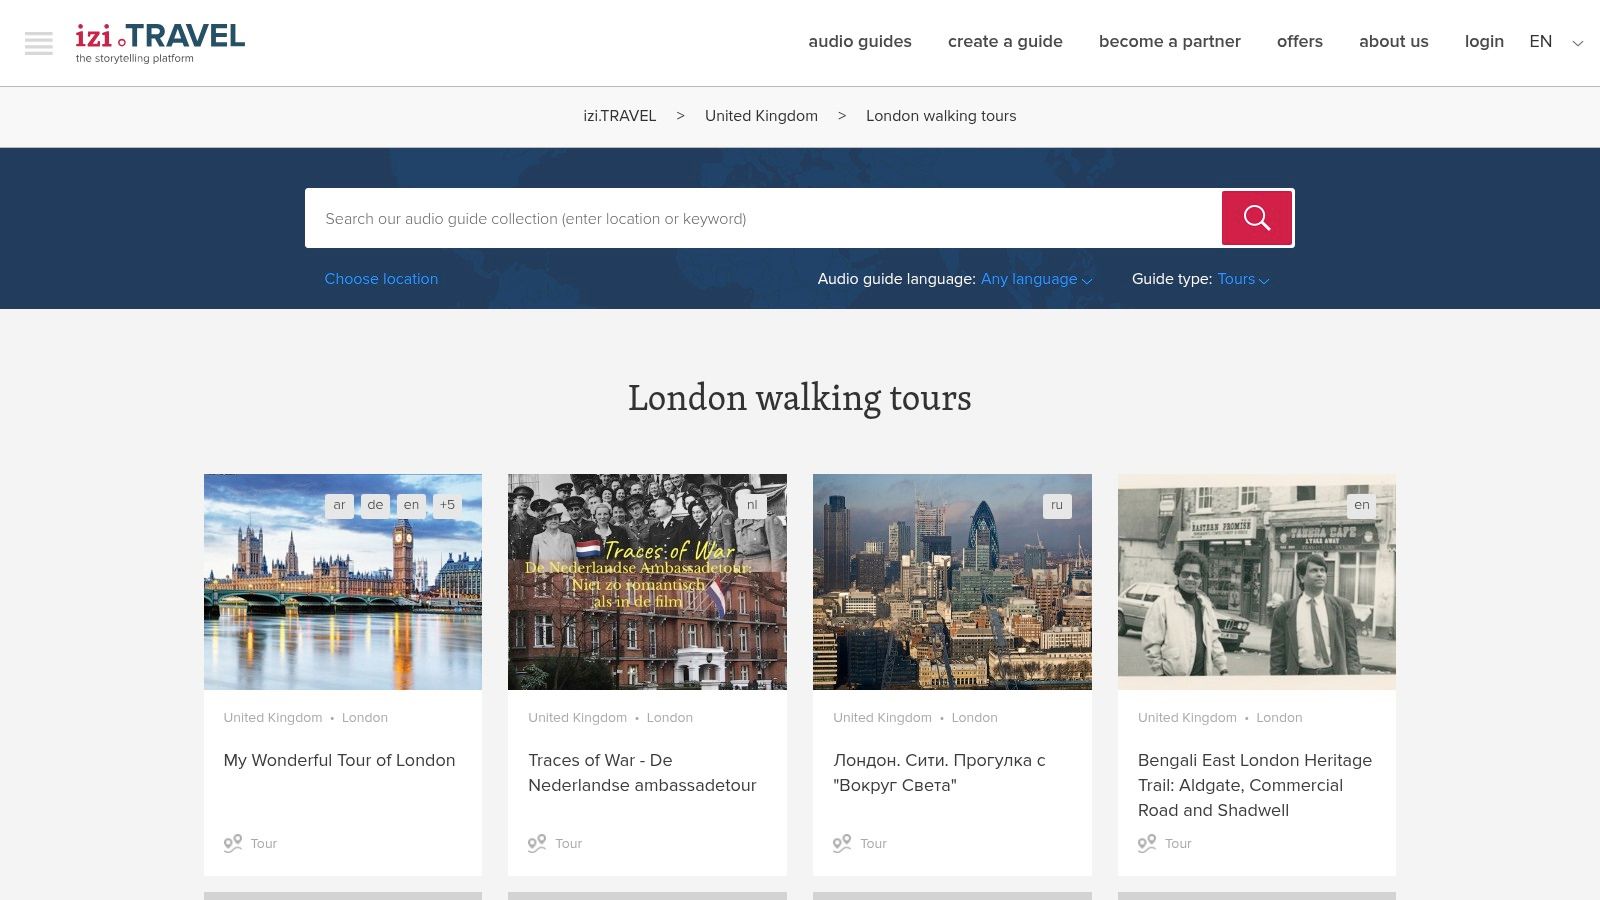The image size is (1600, 900).
Task: Click the Tour pin icon on the Russian tour card
Action: coord(842,843)
